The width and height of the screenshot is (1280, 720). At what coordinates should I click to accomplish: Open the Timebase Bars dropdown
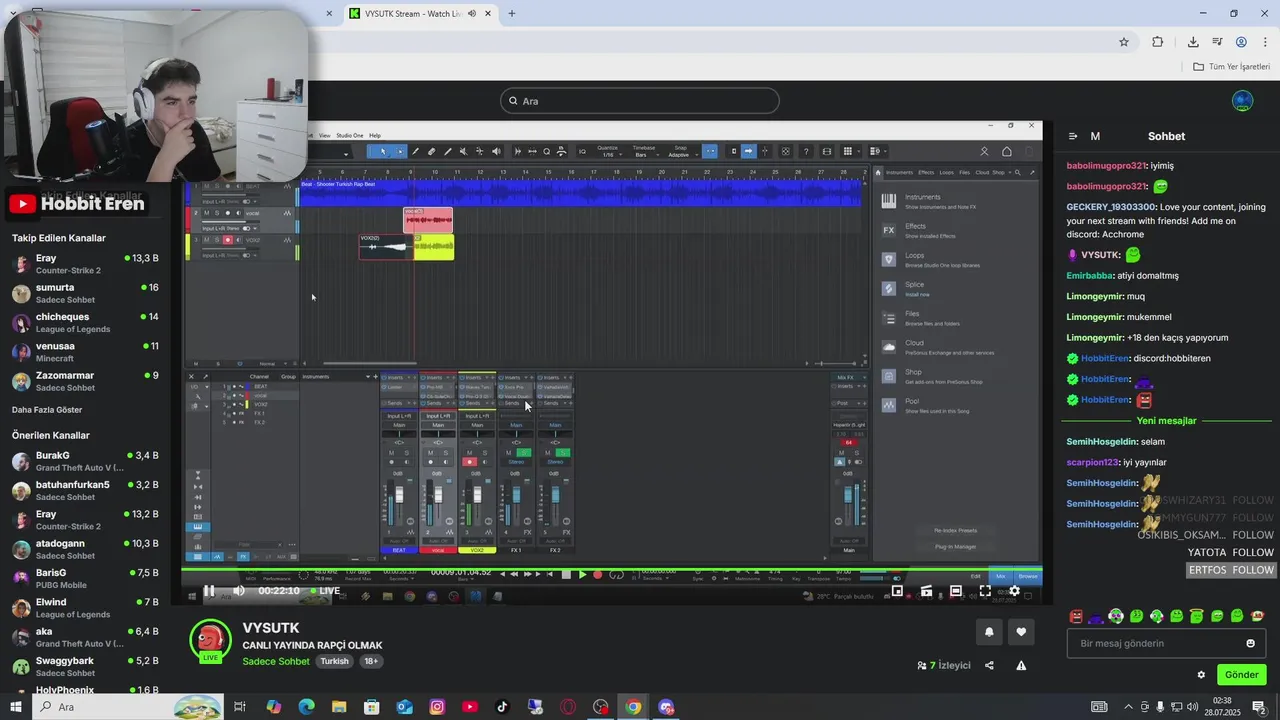tap(645, 152)
